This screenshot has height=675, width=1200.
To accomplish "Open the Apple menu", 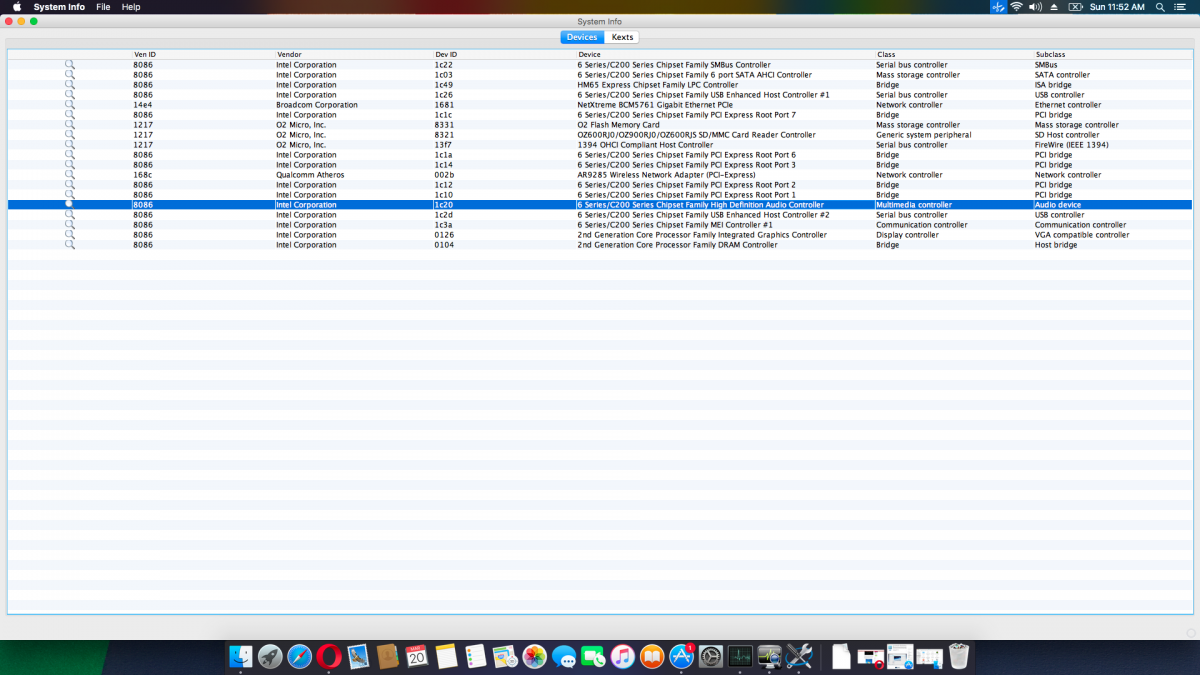I will [x=16, y=7].
